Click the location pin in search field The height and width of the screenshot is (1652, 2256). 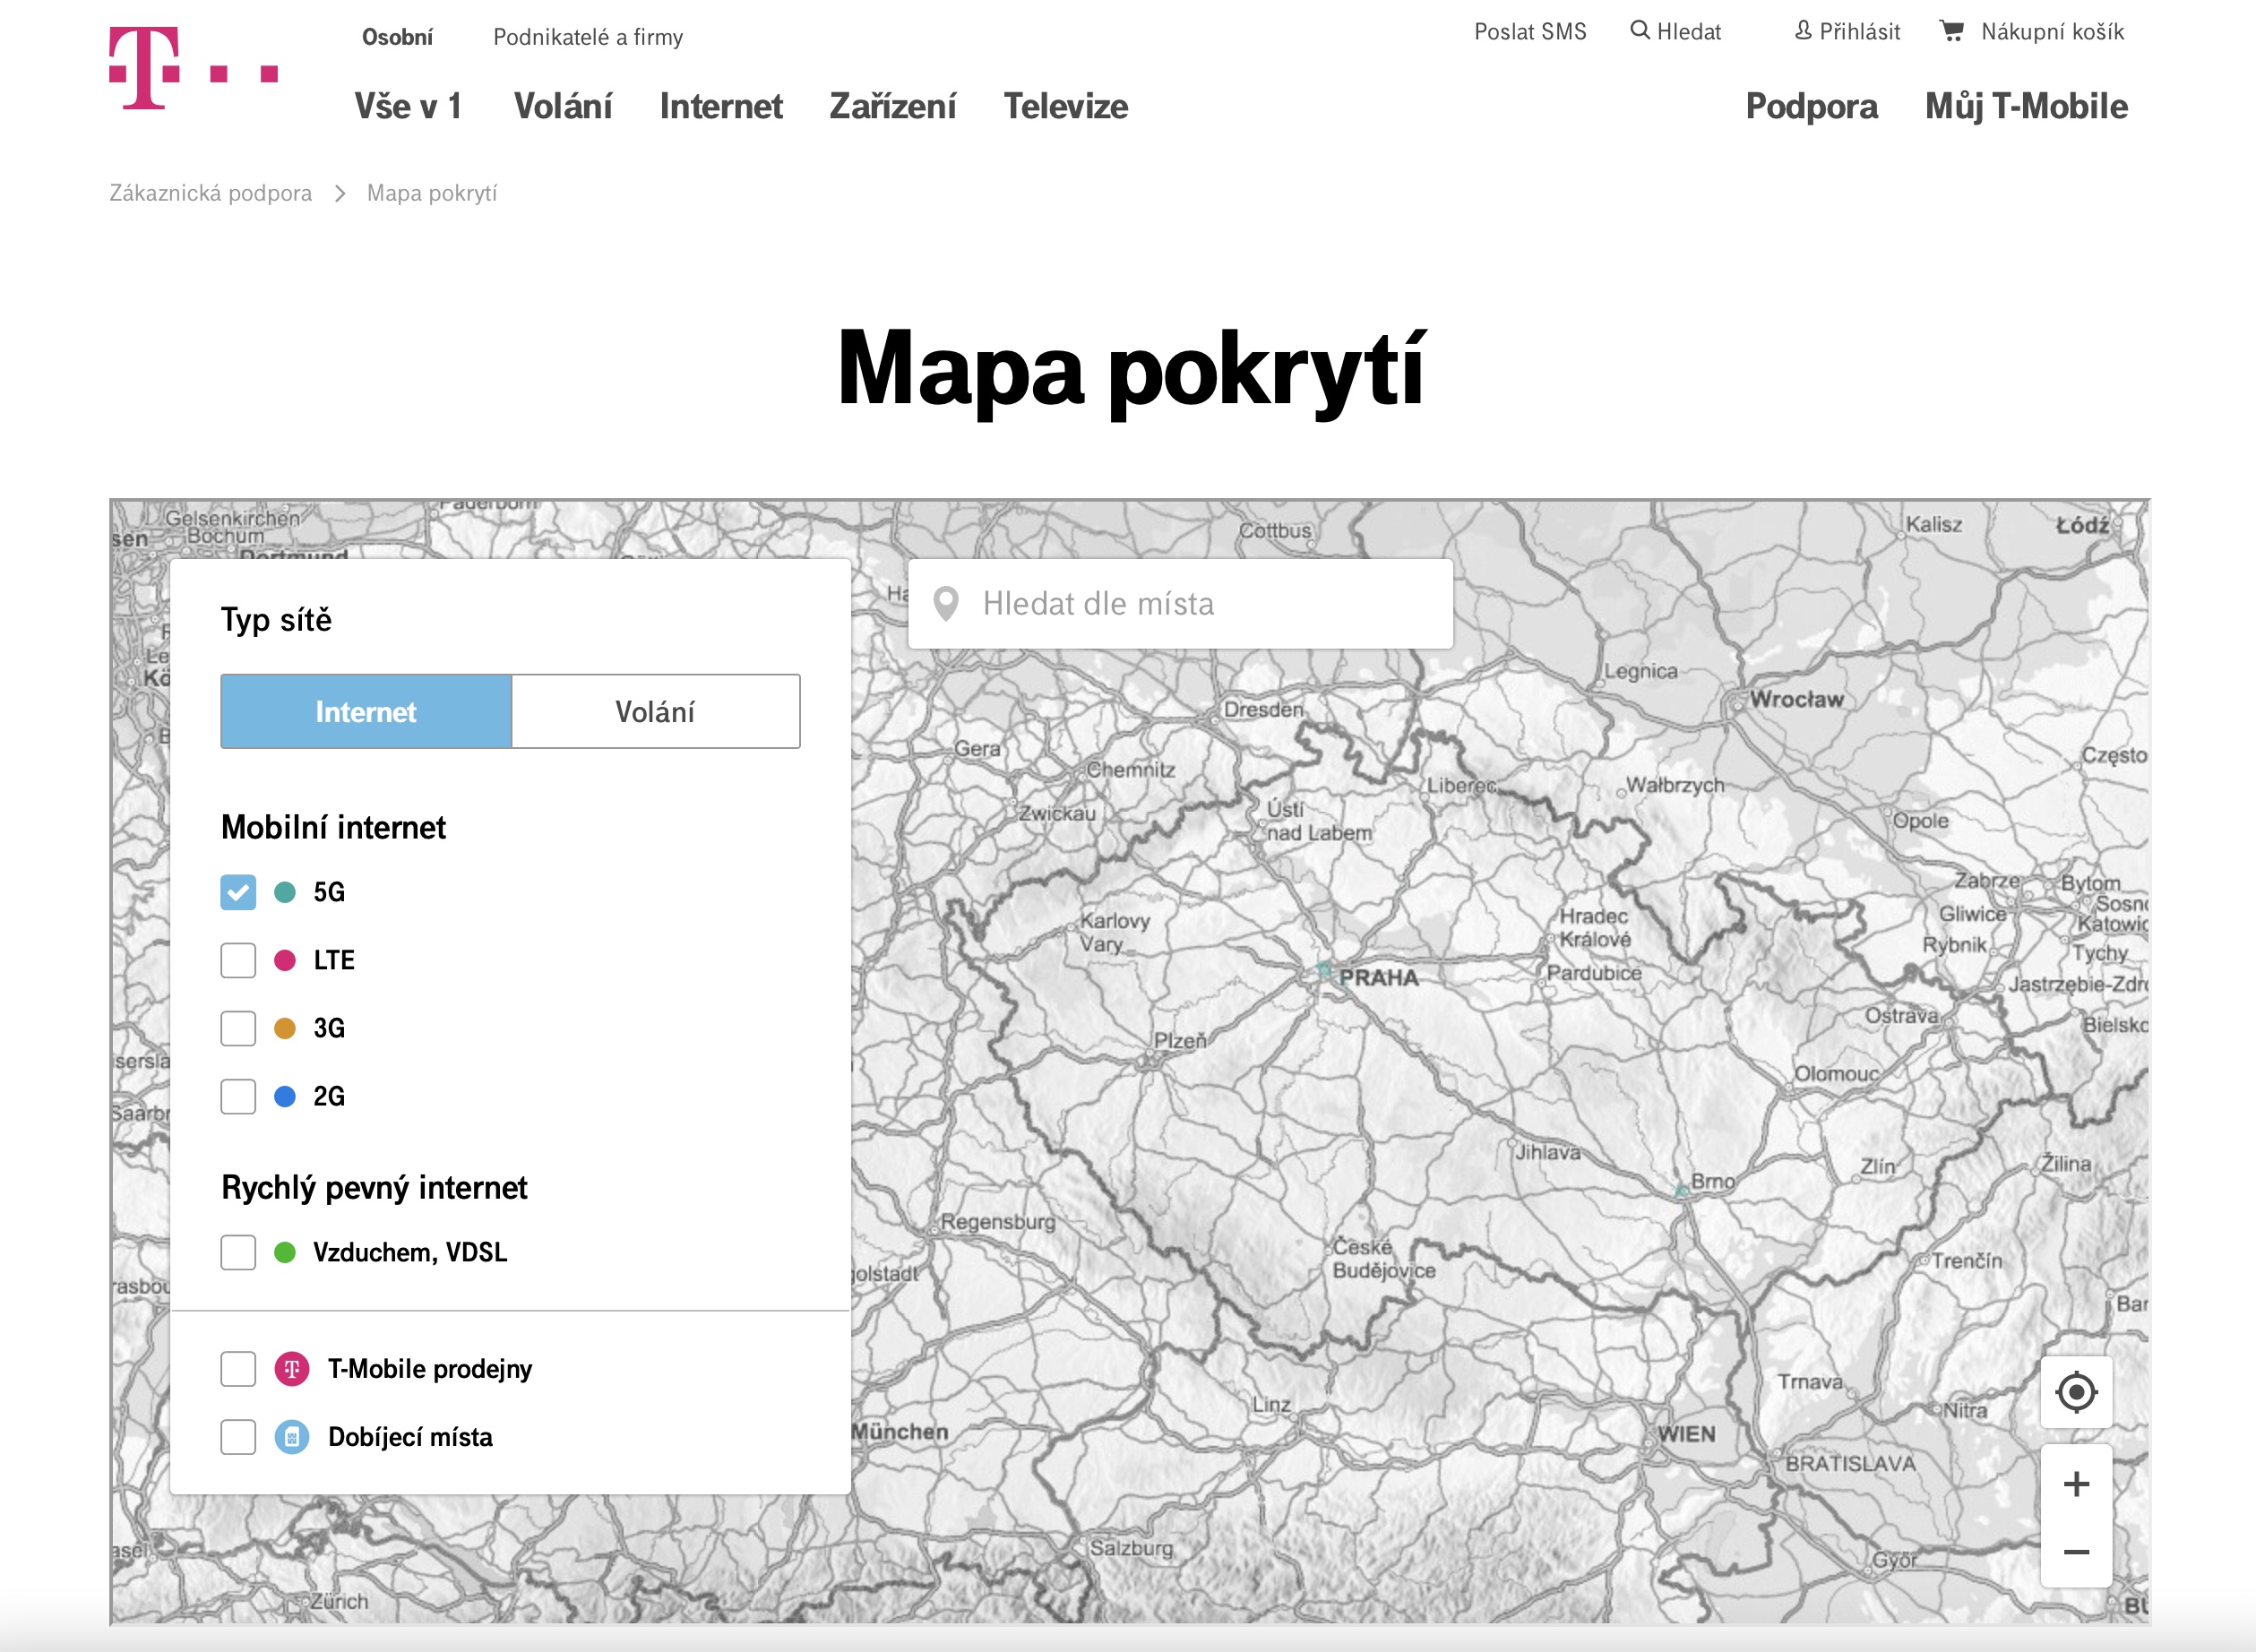945,603
